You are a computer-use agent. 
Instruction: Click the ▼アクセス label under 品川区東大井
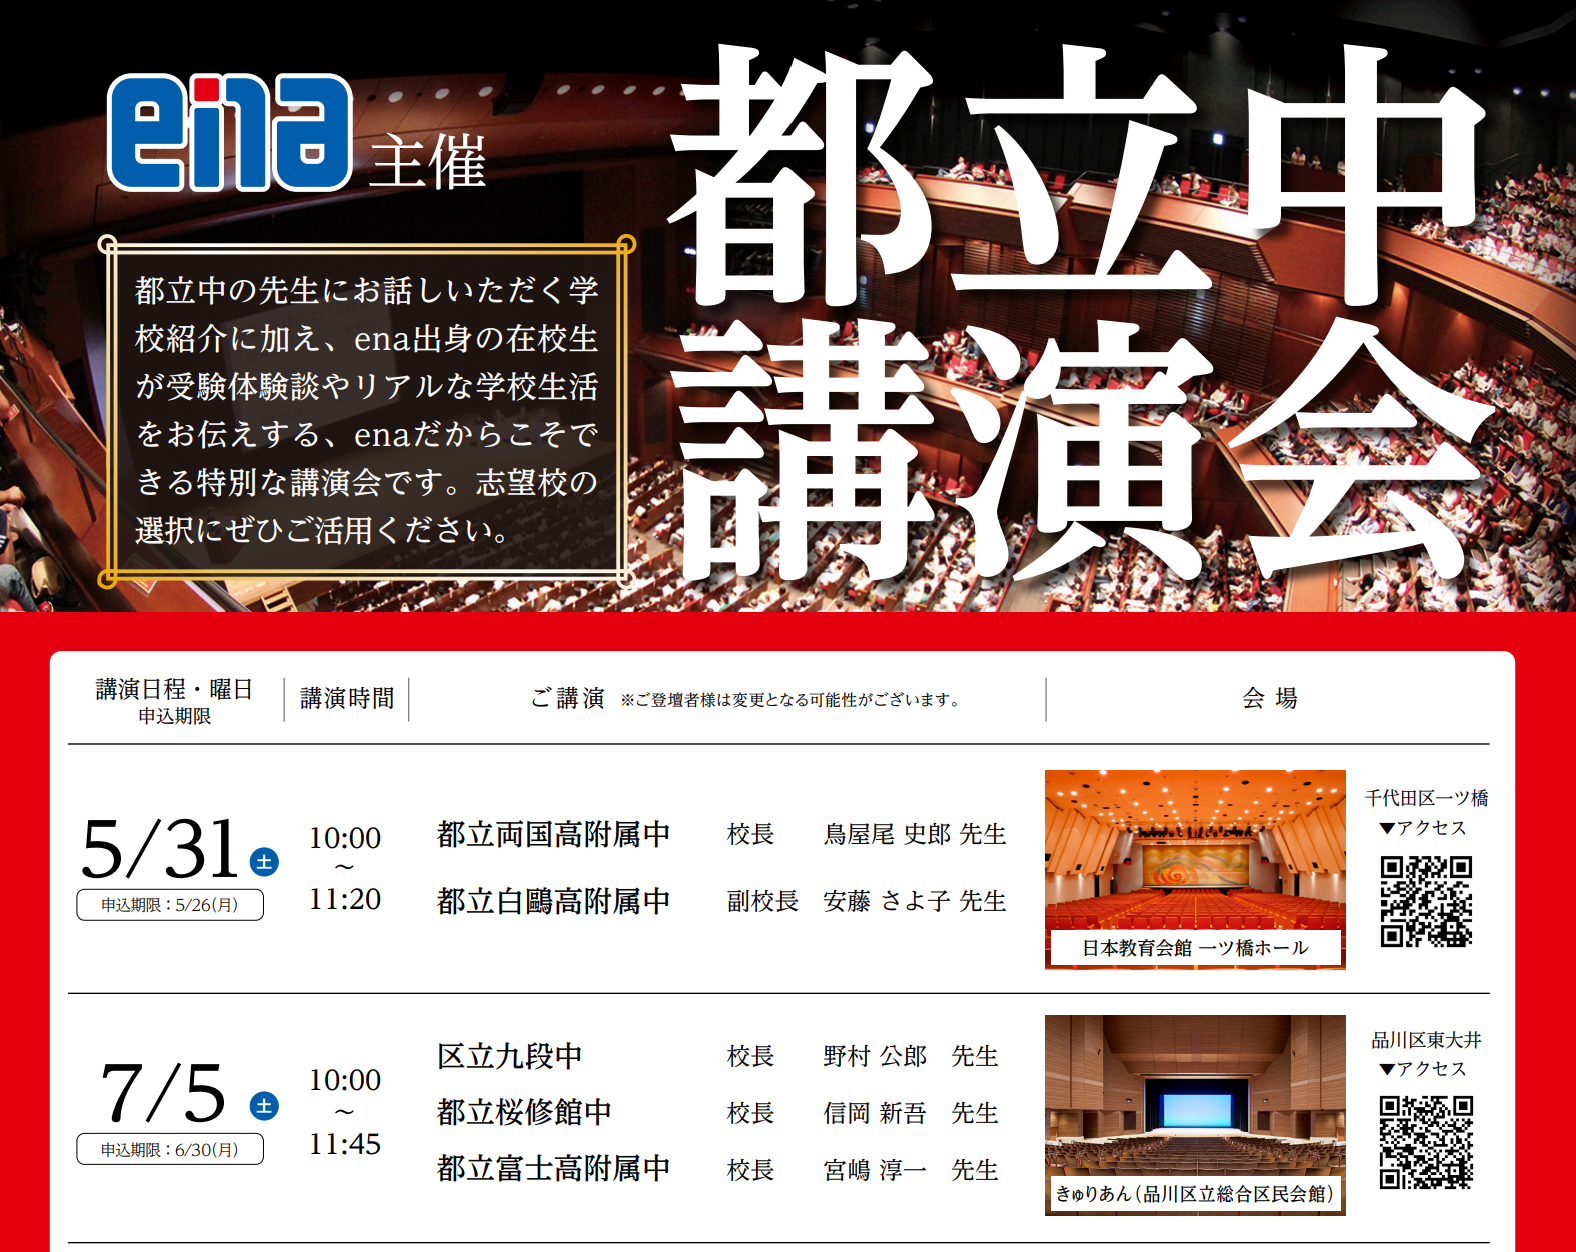1422,1069
